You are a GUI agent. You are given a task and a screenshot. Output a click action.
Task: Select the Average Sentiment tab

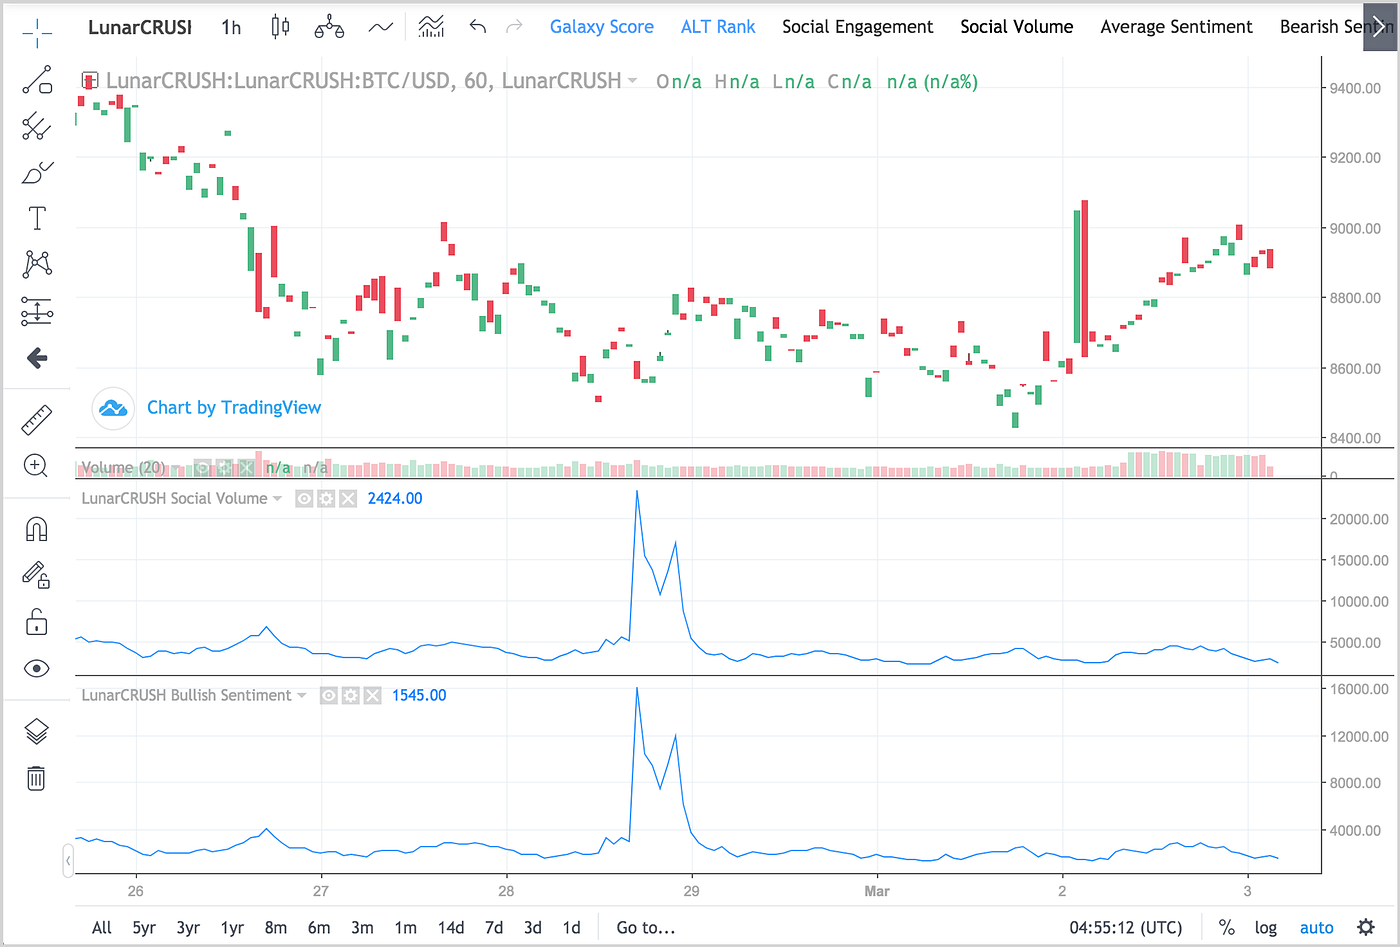click(1177, 27)
